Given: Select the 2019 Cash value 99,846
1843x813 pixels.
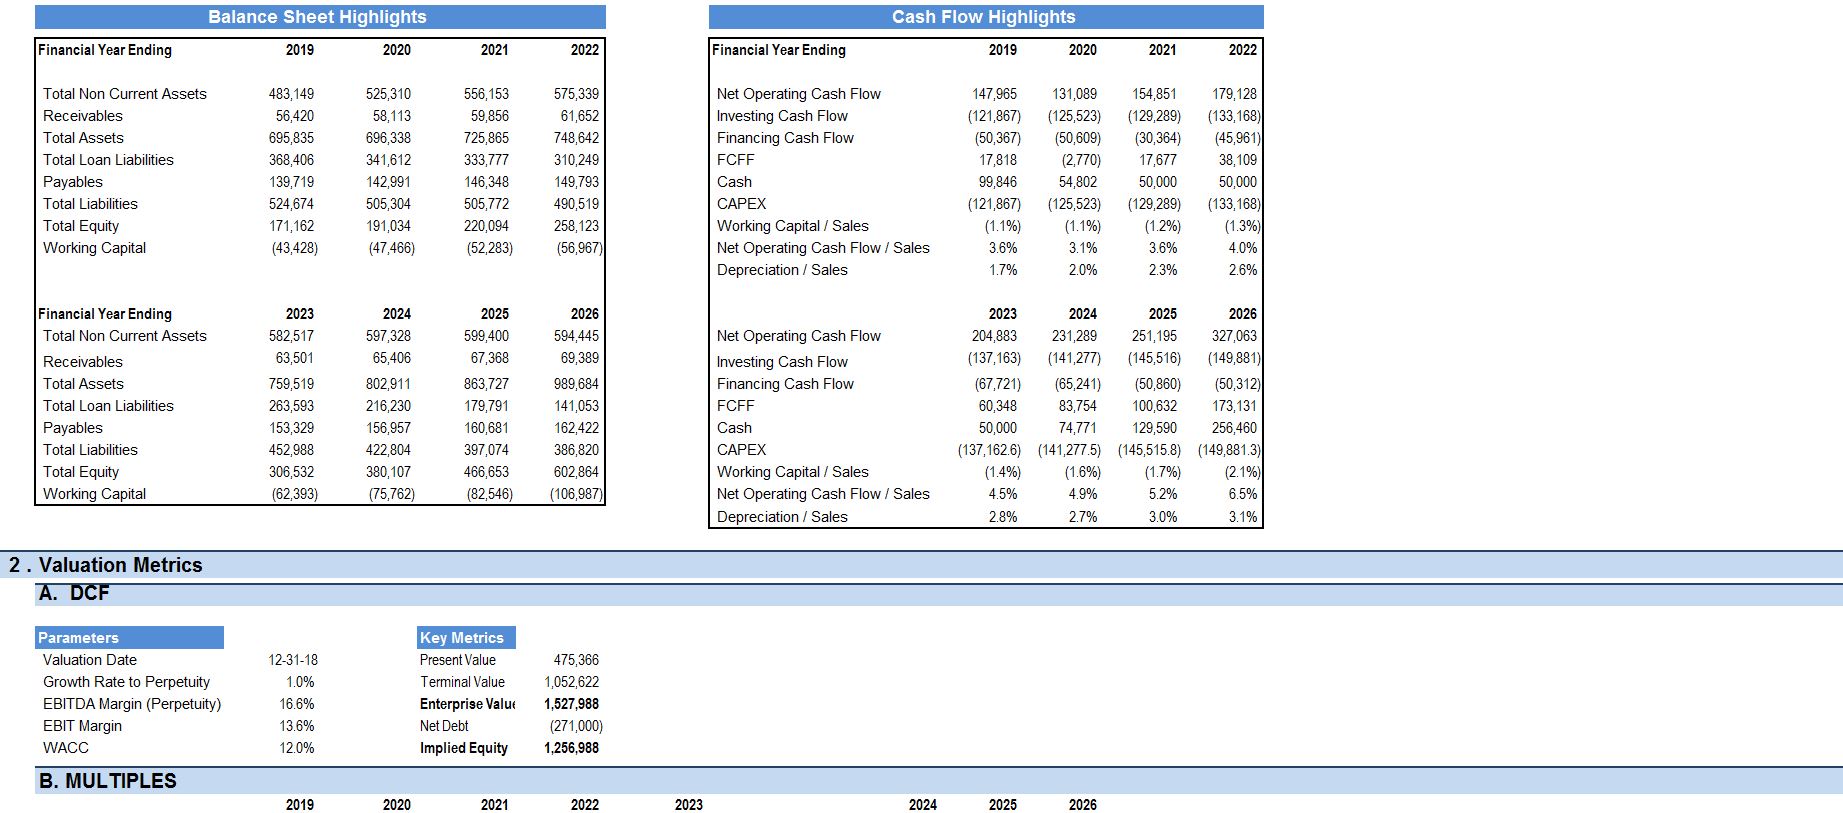Looking at the screenshot, I should (x=997, y=182).
